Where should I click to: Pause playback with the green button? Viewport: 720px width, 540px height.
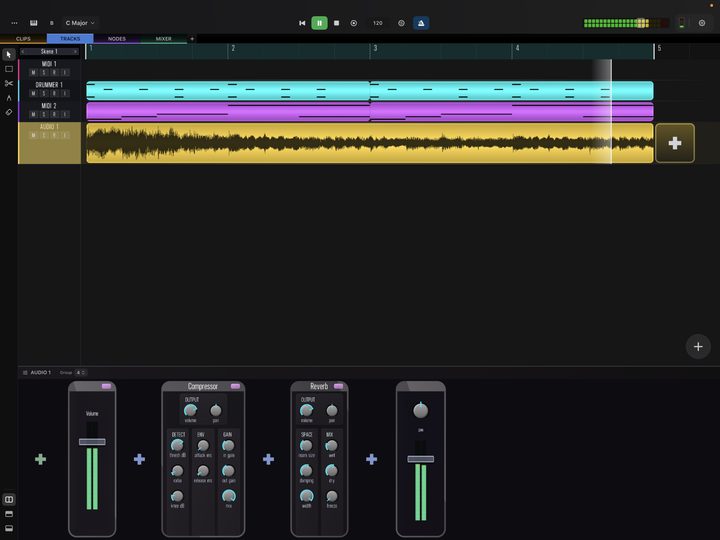click(x=320, y=23)
